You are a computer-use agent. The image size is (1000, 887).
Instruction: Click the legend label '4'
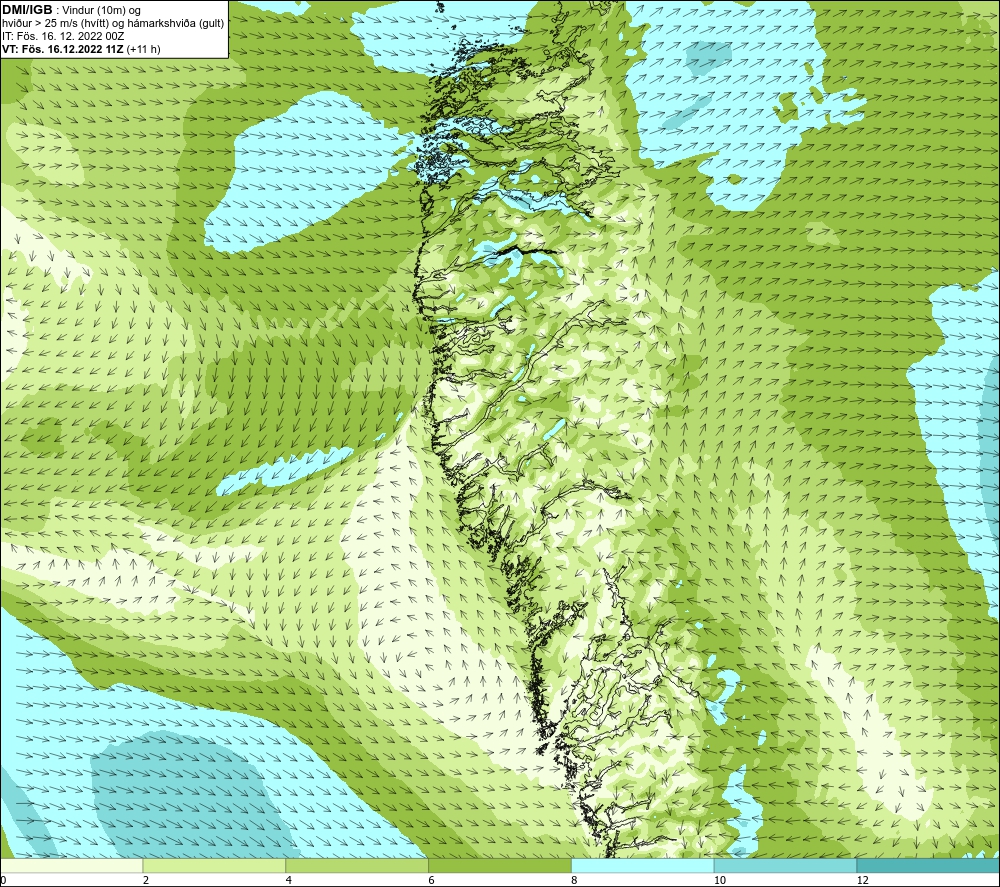pyautogui.click(x=289, y=880)
